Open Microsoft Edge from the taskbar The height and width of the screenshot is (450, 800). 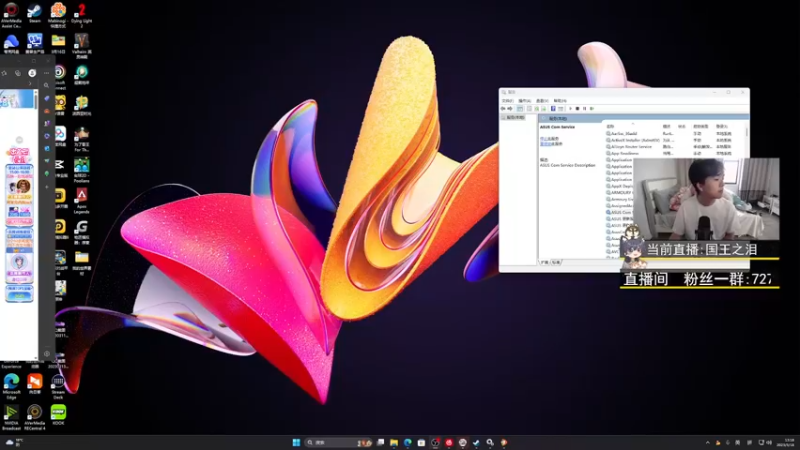(408, 442)
